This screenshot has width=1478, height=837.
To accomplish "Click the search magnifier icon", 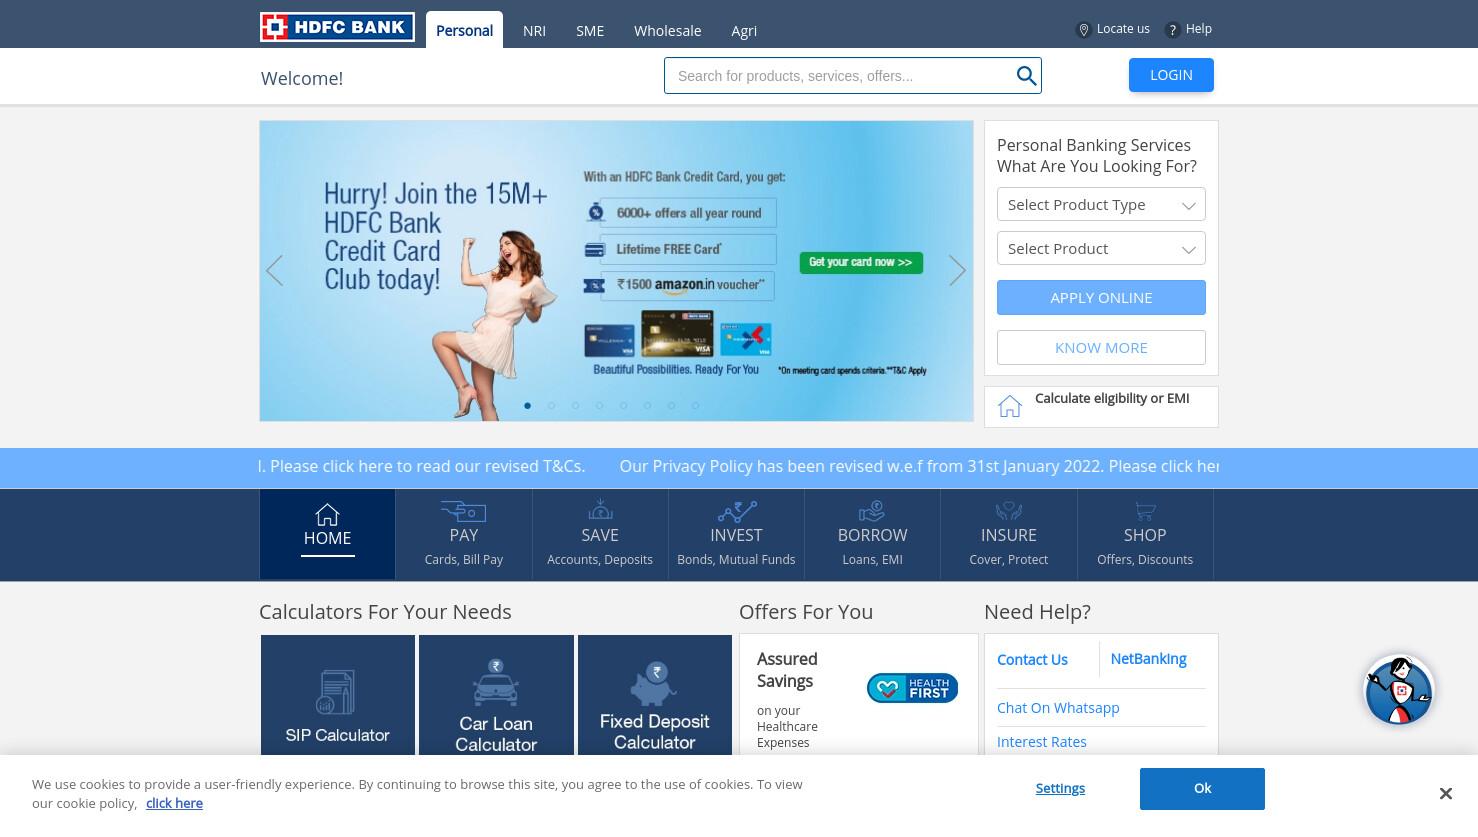I will 1026,76.
